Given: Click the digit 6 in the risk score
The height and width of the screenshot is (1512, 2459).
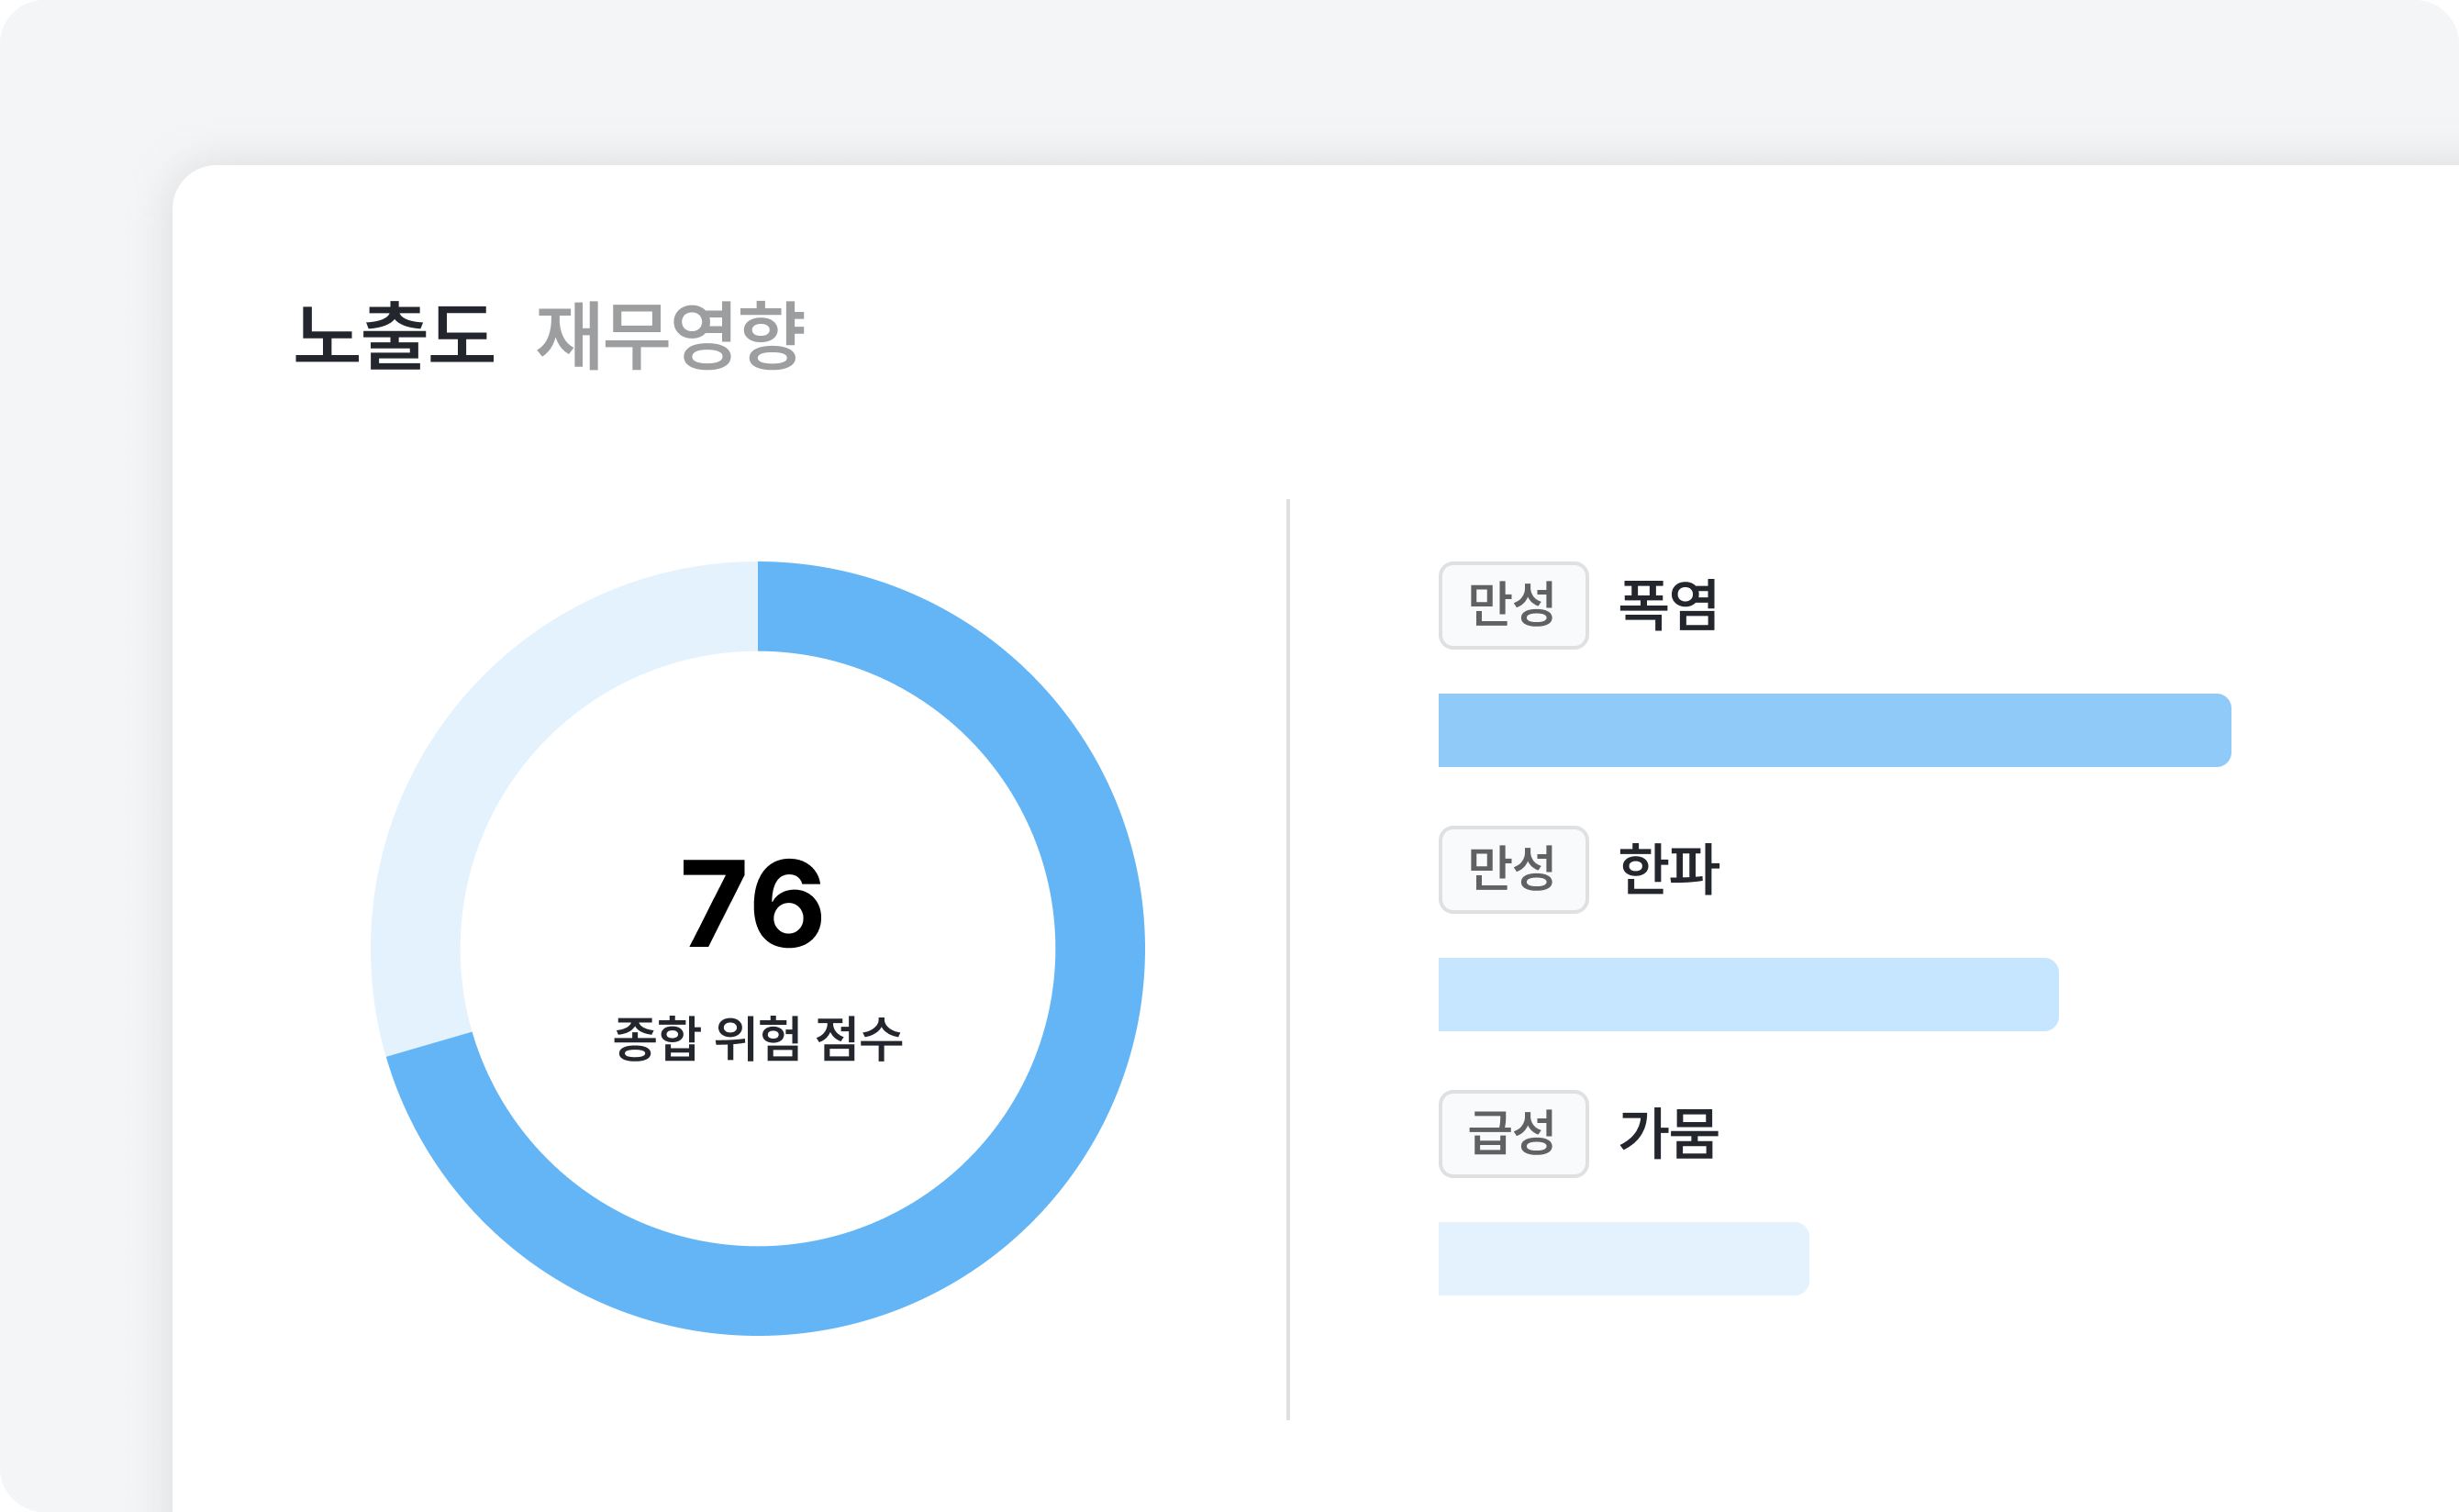Looking at the screenshot, I should click(x=788, y=902).
